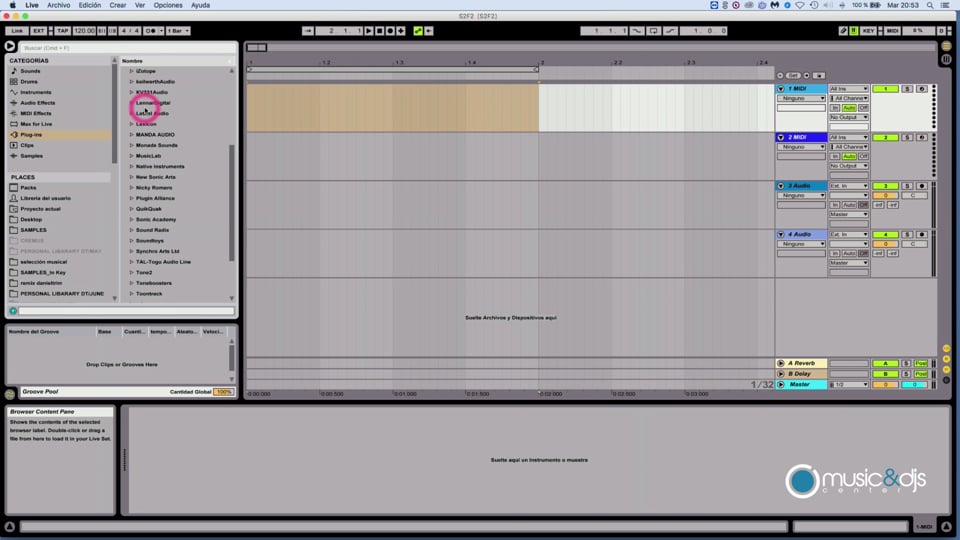Click 3 Audio track volume field
960x540 pixels.
[x=885, y=195]
